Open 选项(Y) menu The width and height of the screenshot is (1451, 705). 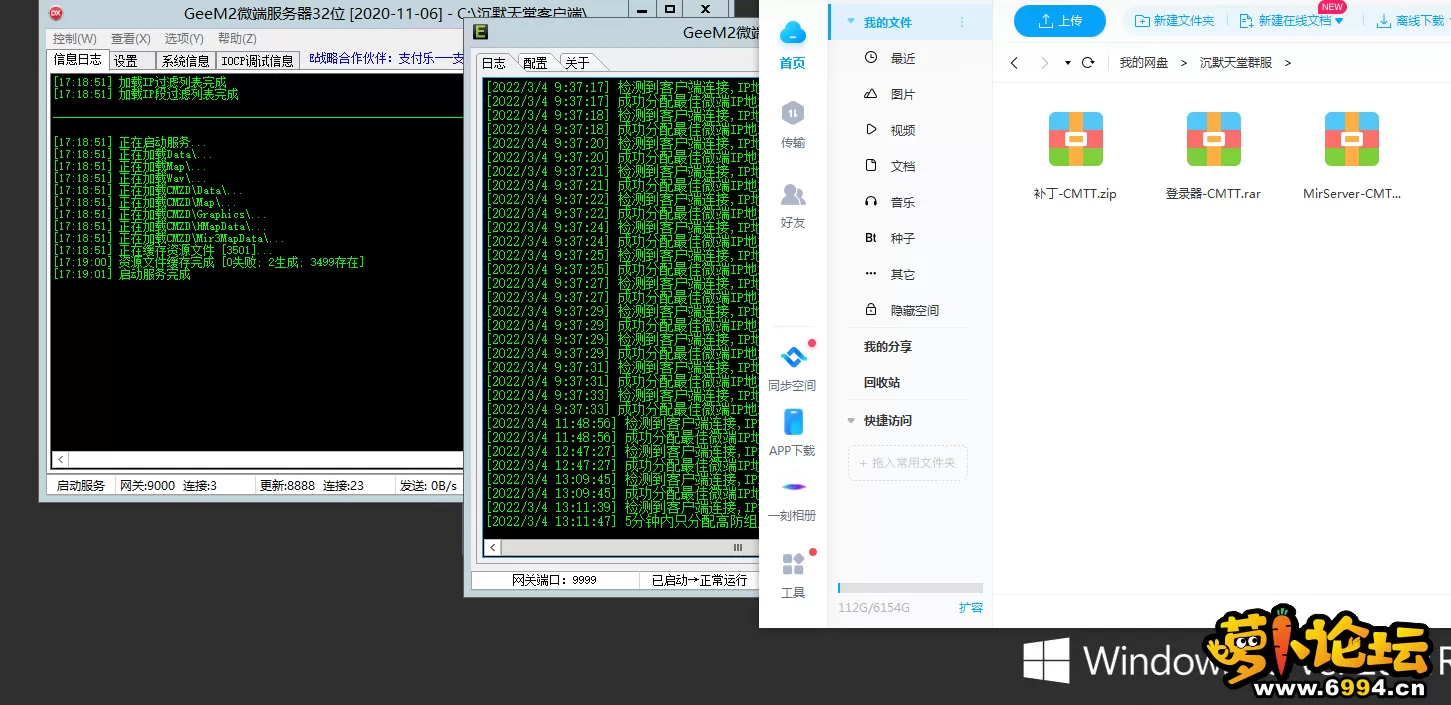(184, 38)
